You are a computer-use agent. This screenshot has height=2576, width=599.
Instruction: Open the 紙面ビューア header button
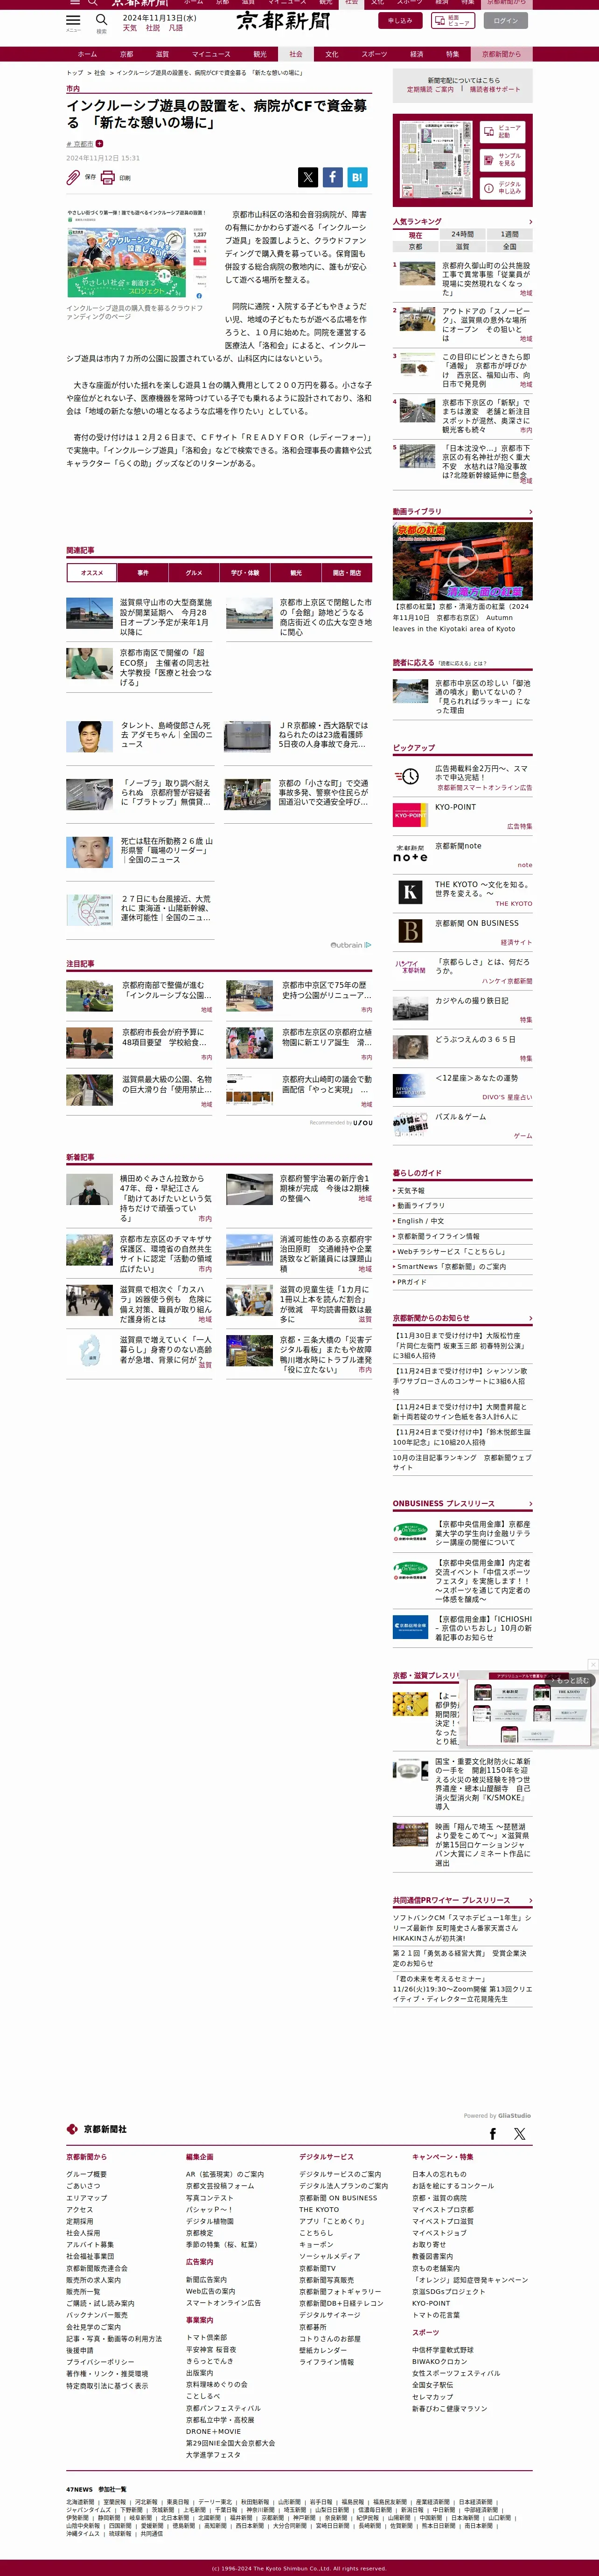(x=454, y=20)
